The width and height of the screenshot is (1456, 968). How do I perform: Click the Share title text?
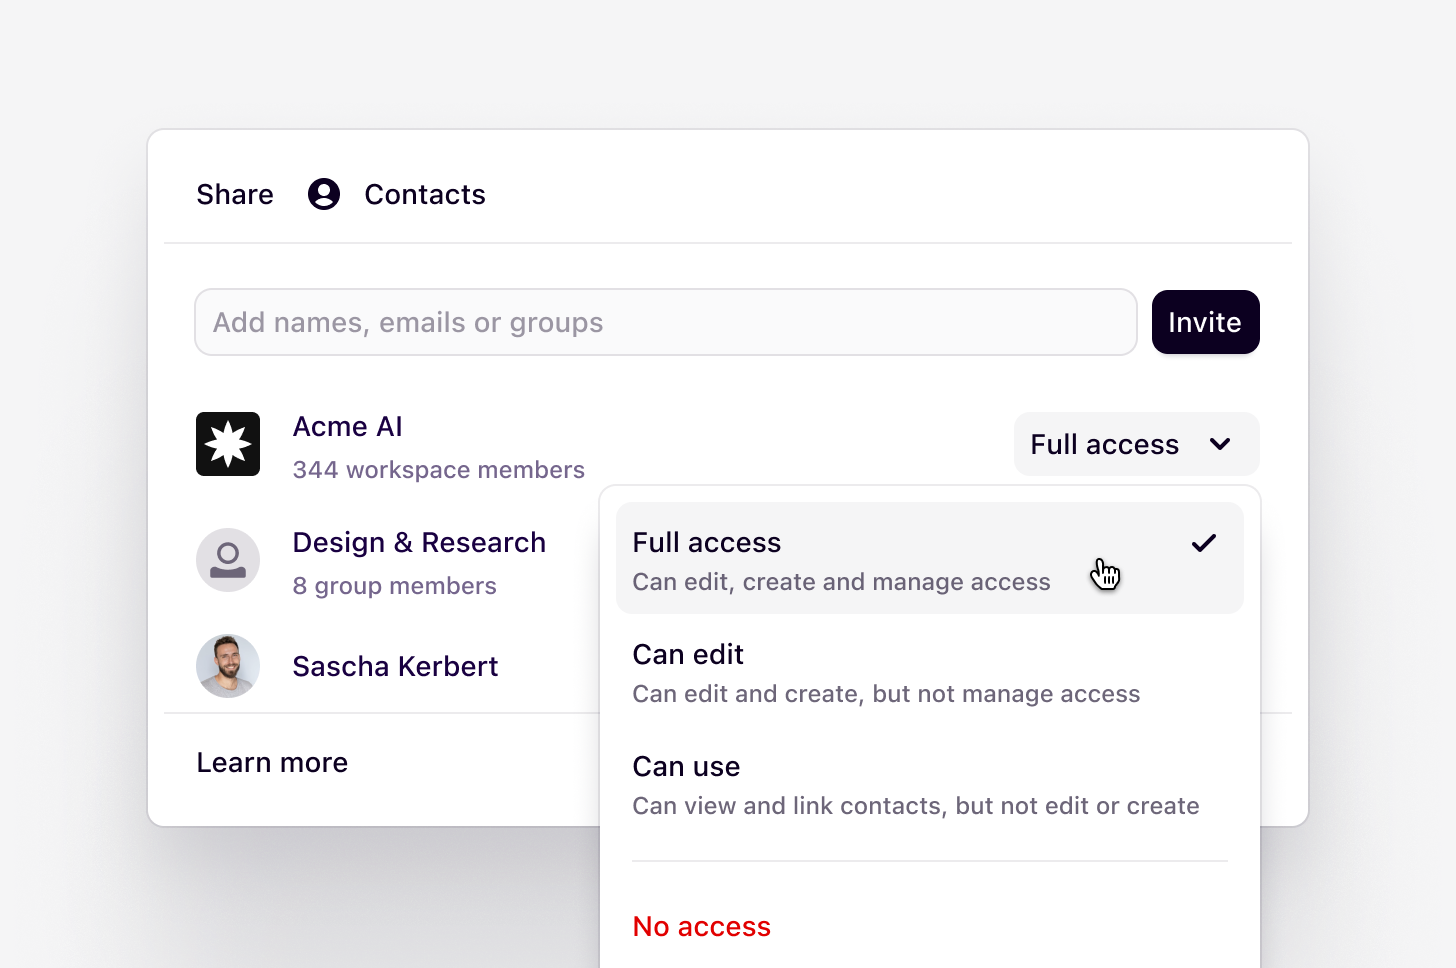235,194
